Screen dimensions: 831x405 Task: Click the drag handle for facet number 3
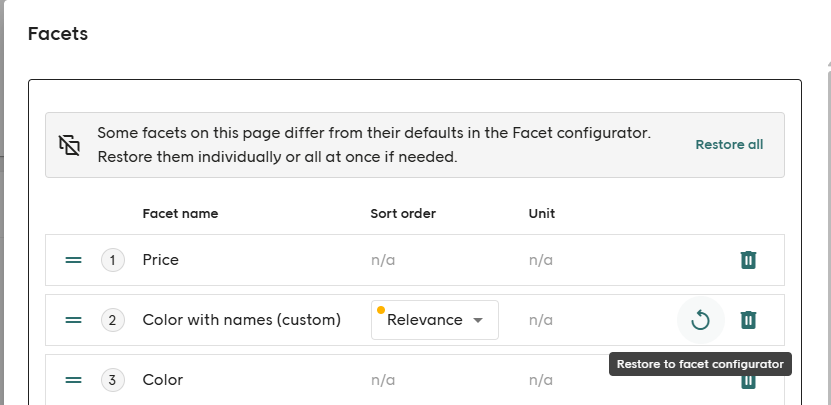pyautogui.click(x=73, y=380)
